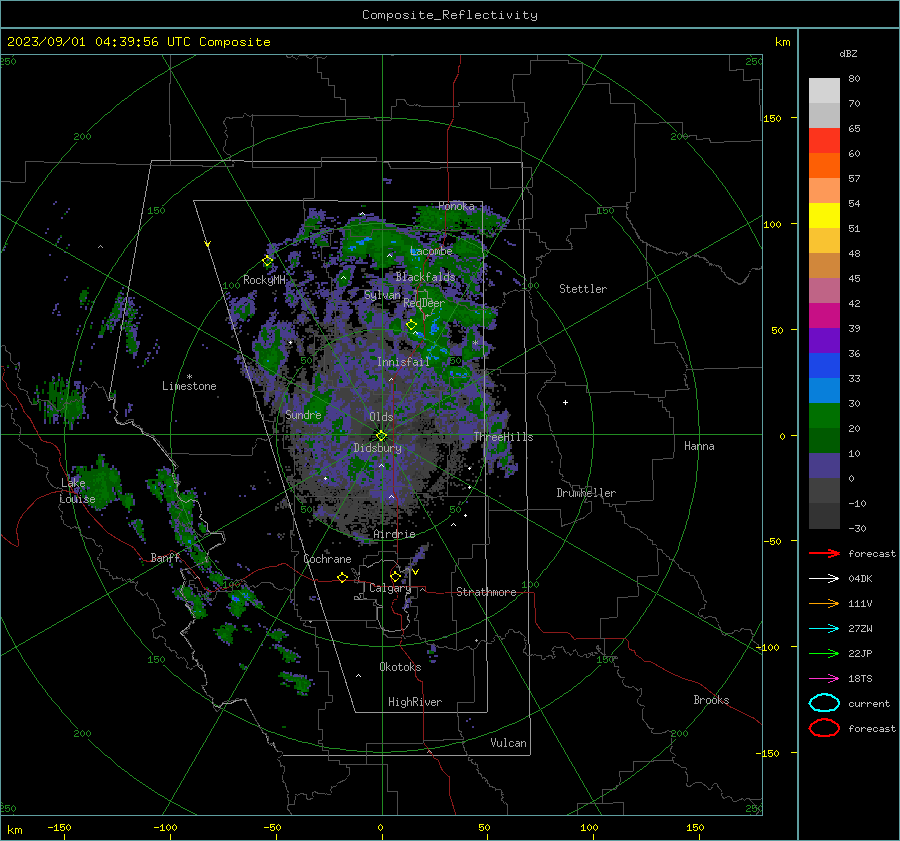900x841 pixels.
Task: Click the Hanna city label
Action: (x=699, y=446)
